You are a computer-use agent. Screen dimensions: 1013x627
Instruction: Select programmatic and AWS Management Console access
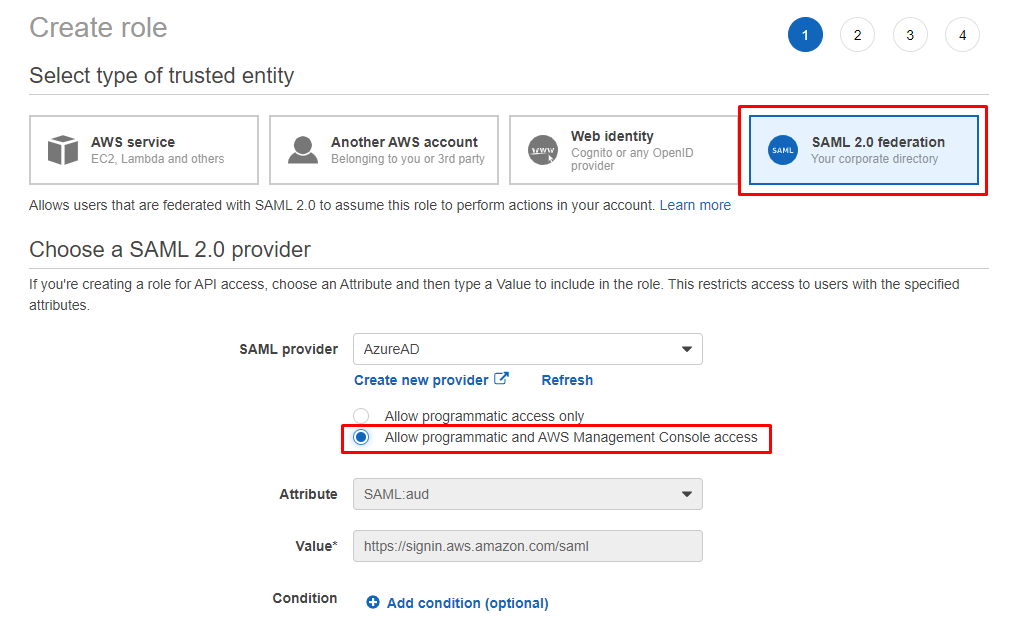click(x=362, y=437)
